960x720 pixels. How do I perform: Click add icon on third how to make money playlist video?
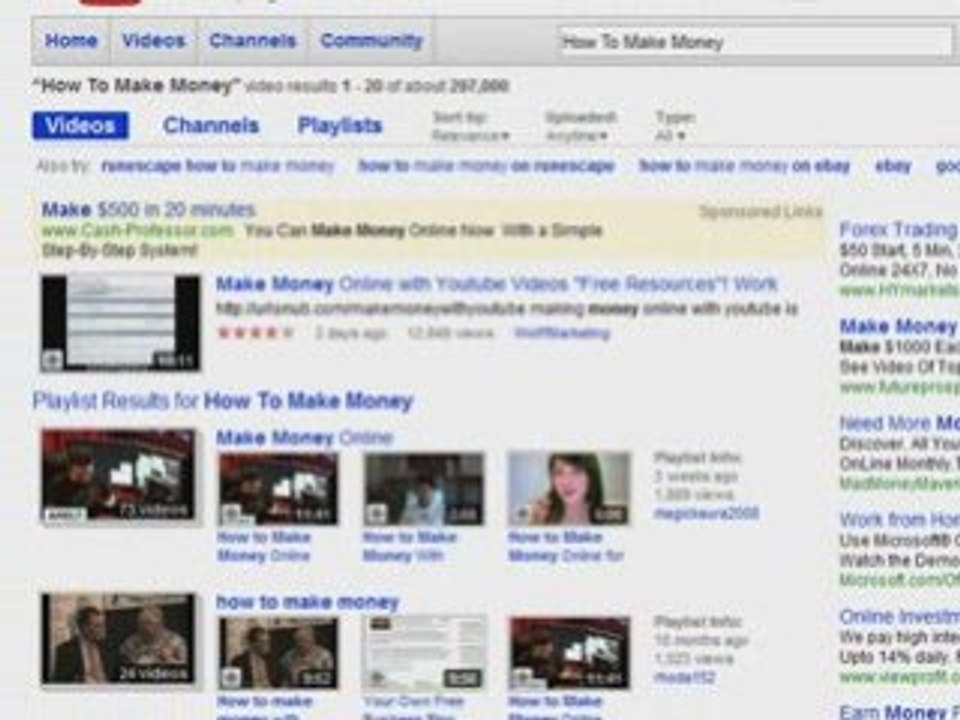(x=521, y=678)
